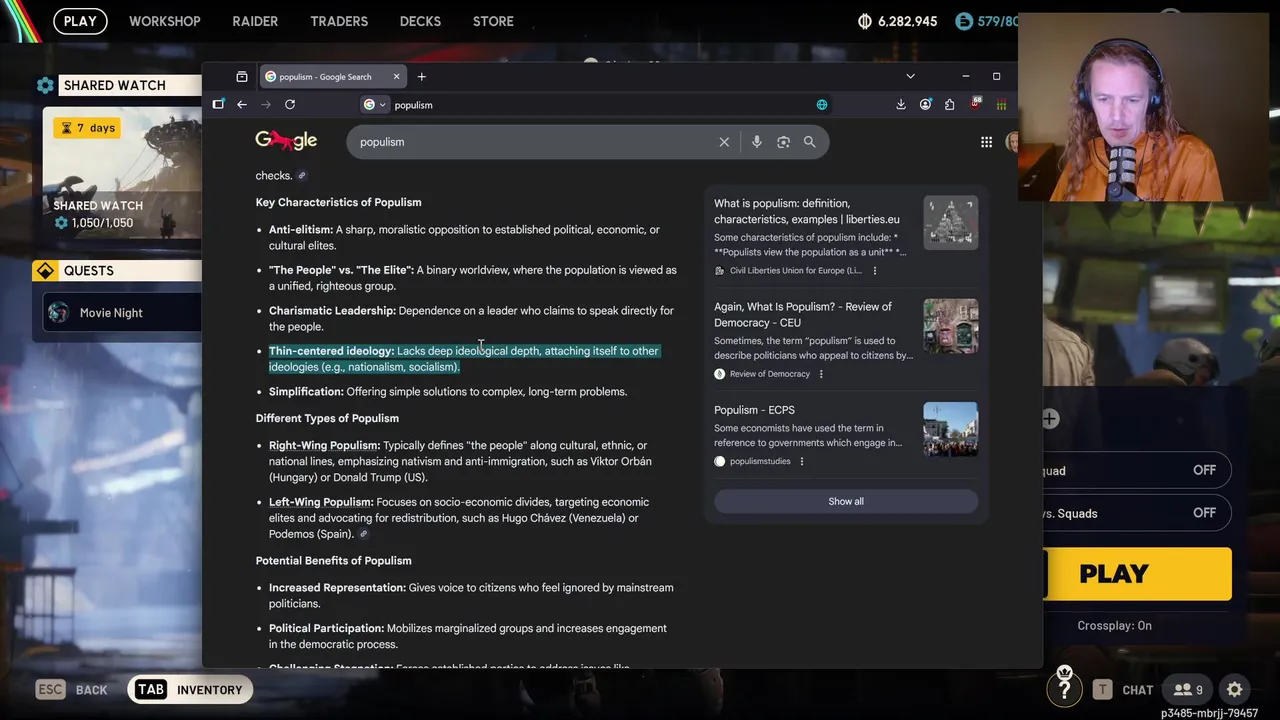The image size is (1280, 720).
Task: Open browser downloads icon
Action: pyautogui.click(x=901, y=104)
